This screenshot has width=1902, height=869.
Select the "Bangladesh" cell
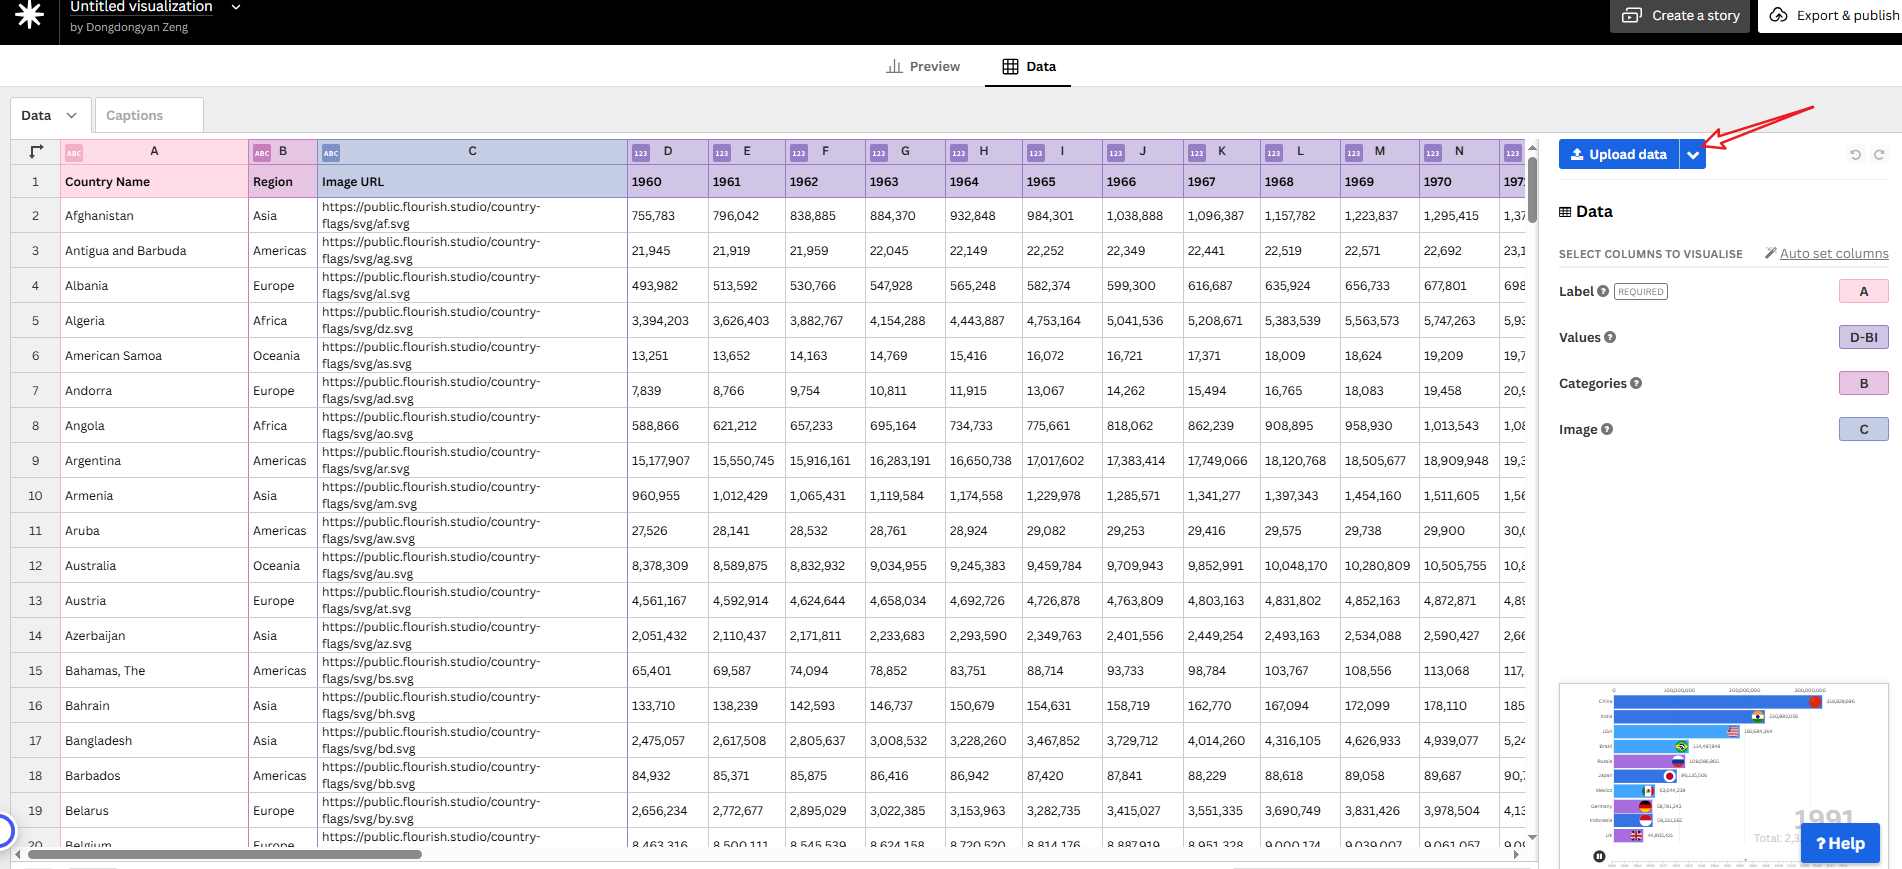[155, 741]
